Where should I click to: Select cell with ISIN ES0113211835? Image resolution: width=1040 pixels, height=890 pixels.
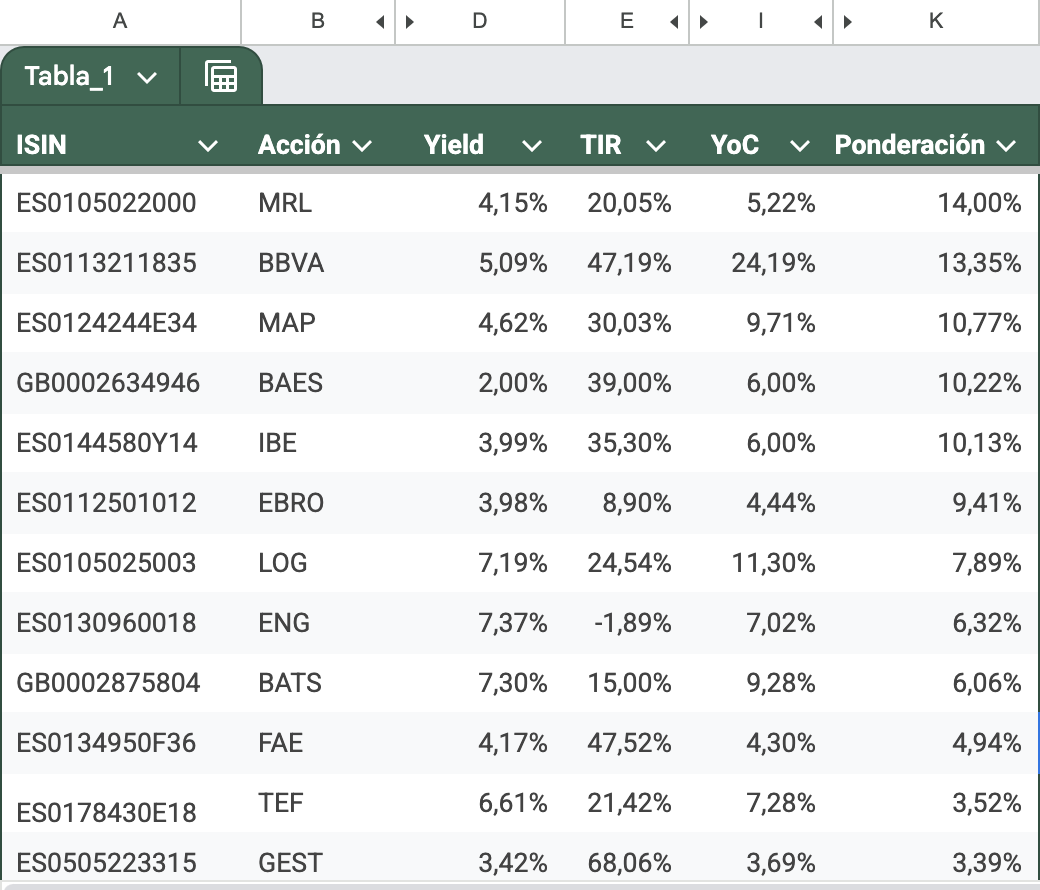(121, 263)
